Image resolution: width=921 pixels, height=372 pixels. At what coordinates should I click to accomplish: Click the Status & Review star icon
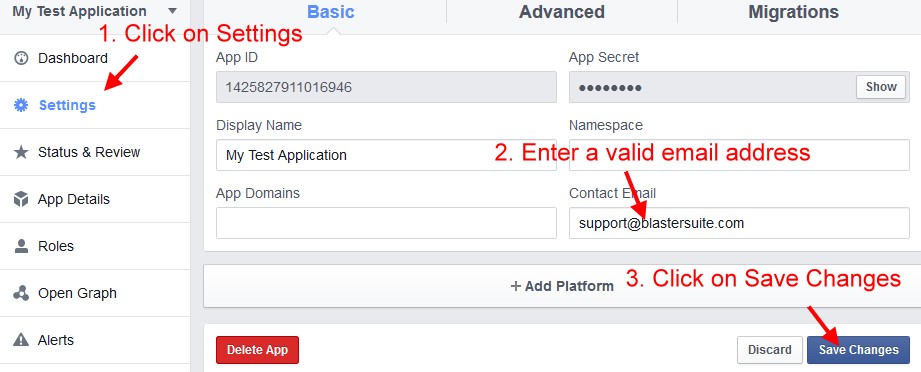(21, 152)
